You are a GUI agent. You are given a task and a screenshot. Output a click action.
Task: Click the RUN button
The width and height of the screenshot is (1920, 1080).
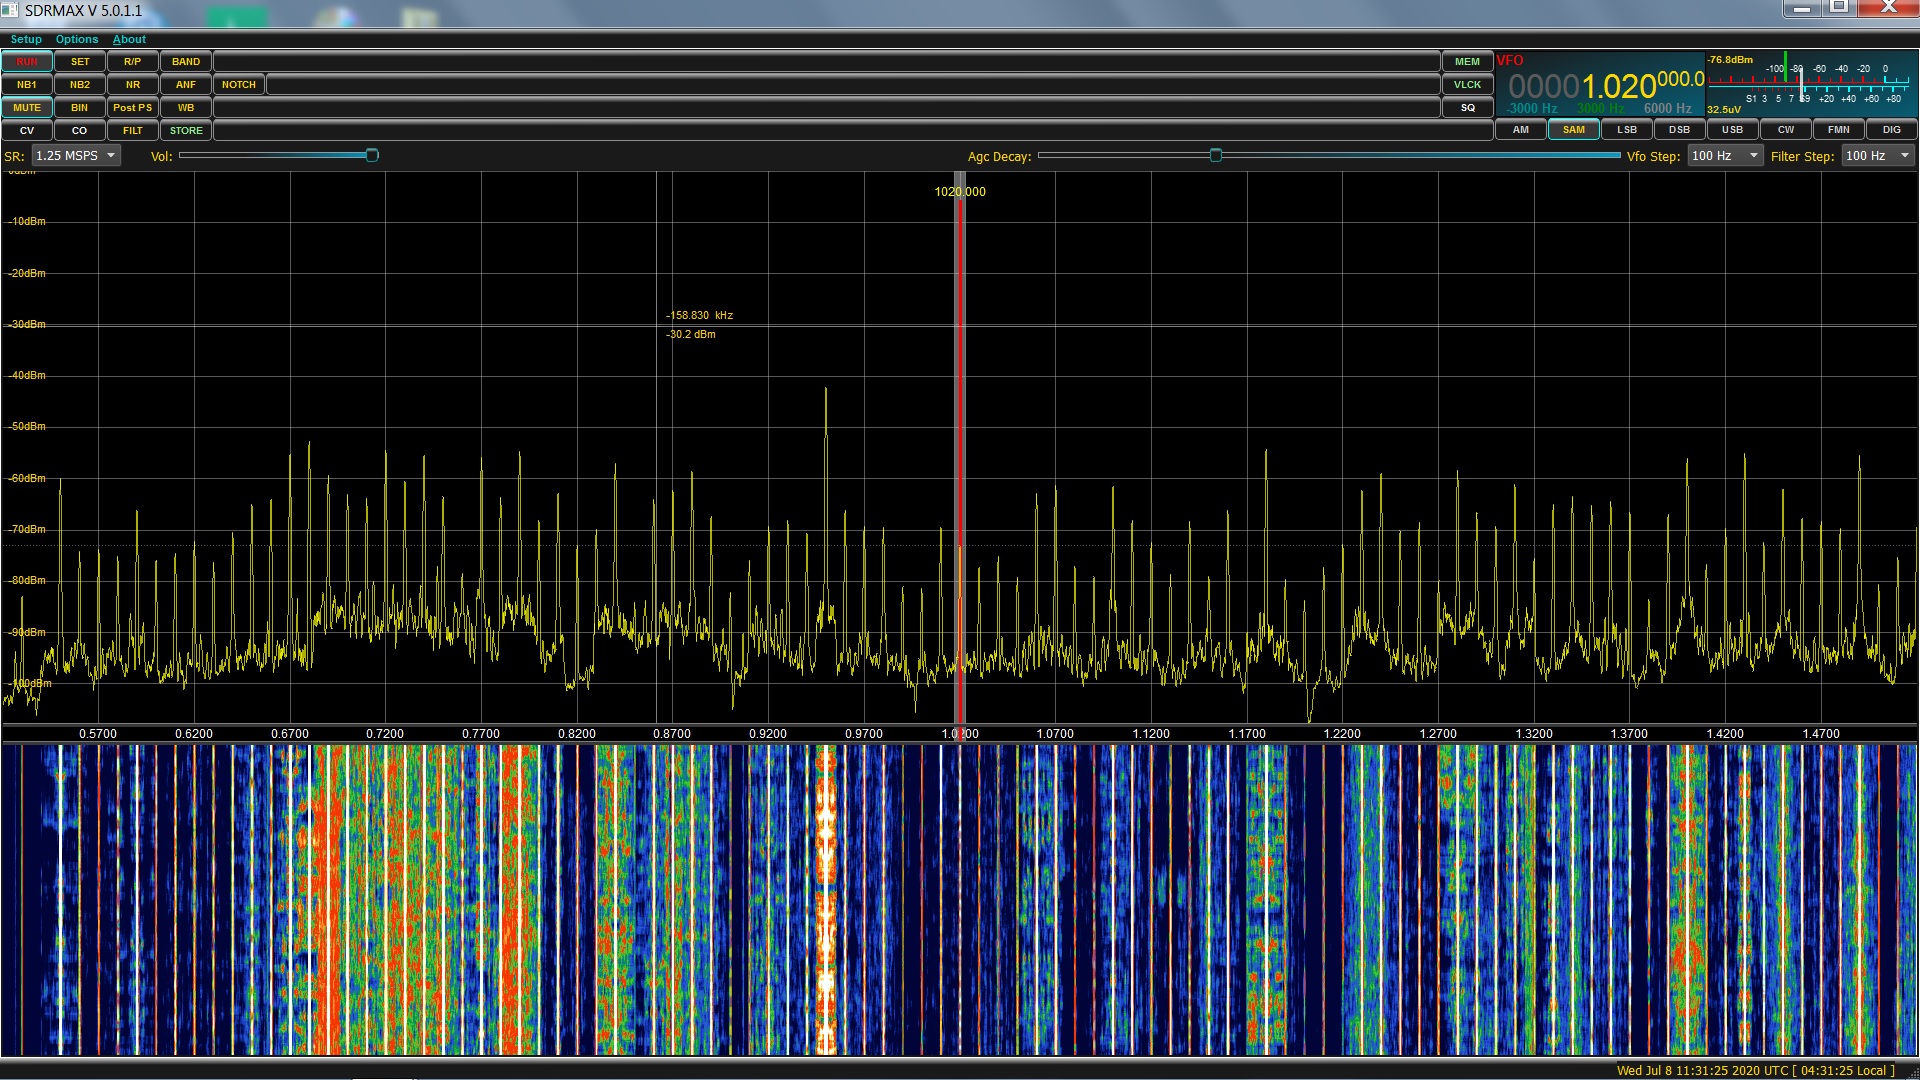coord(27,62)
